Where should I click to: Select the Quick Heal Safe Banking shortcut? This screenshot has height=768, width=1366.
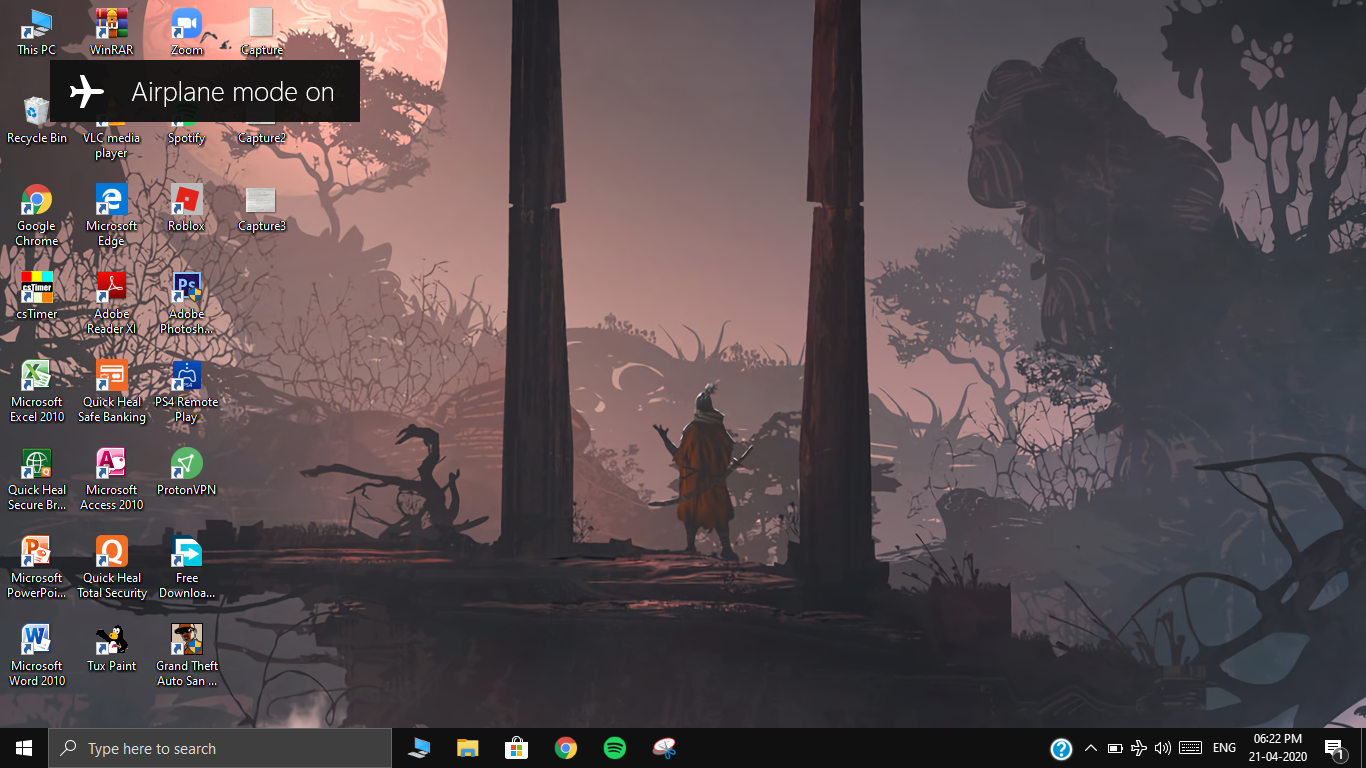111,391
